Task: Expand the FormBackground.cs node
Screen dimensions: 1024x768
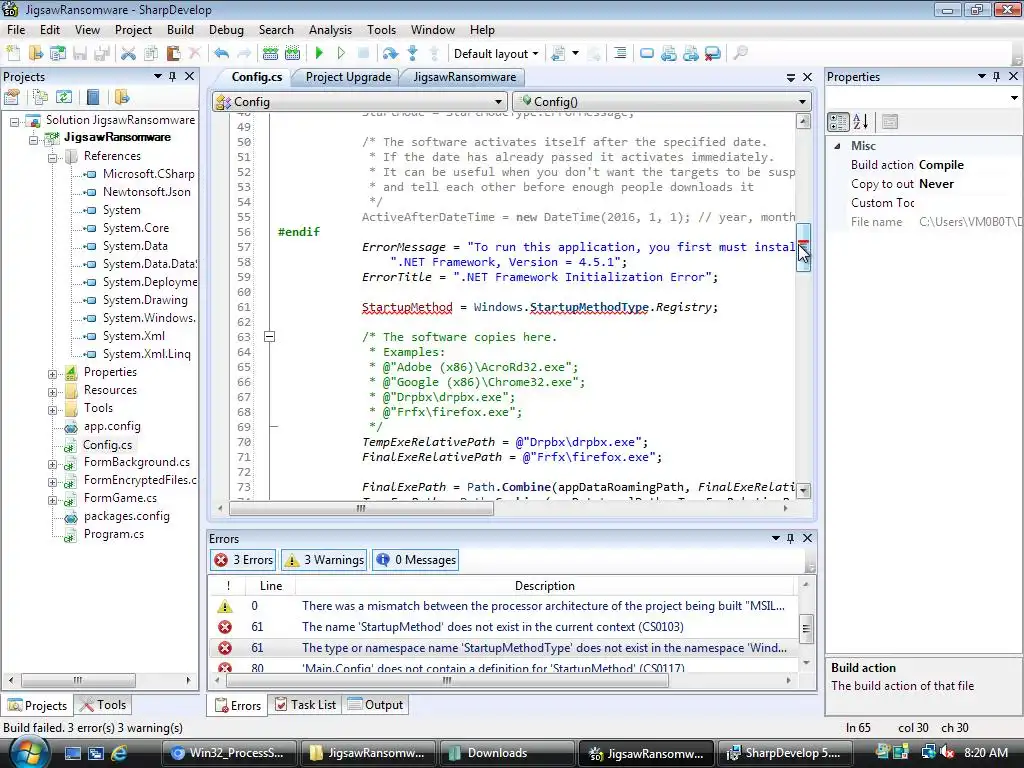Action: [x=52, y=464]
